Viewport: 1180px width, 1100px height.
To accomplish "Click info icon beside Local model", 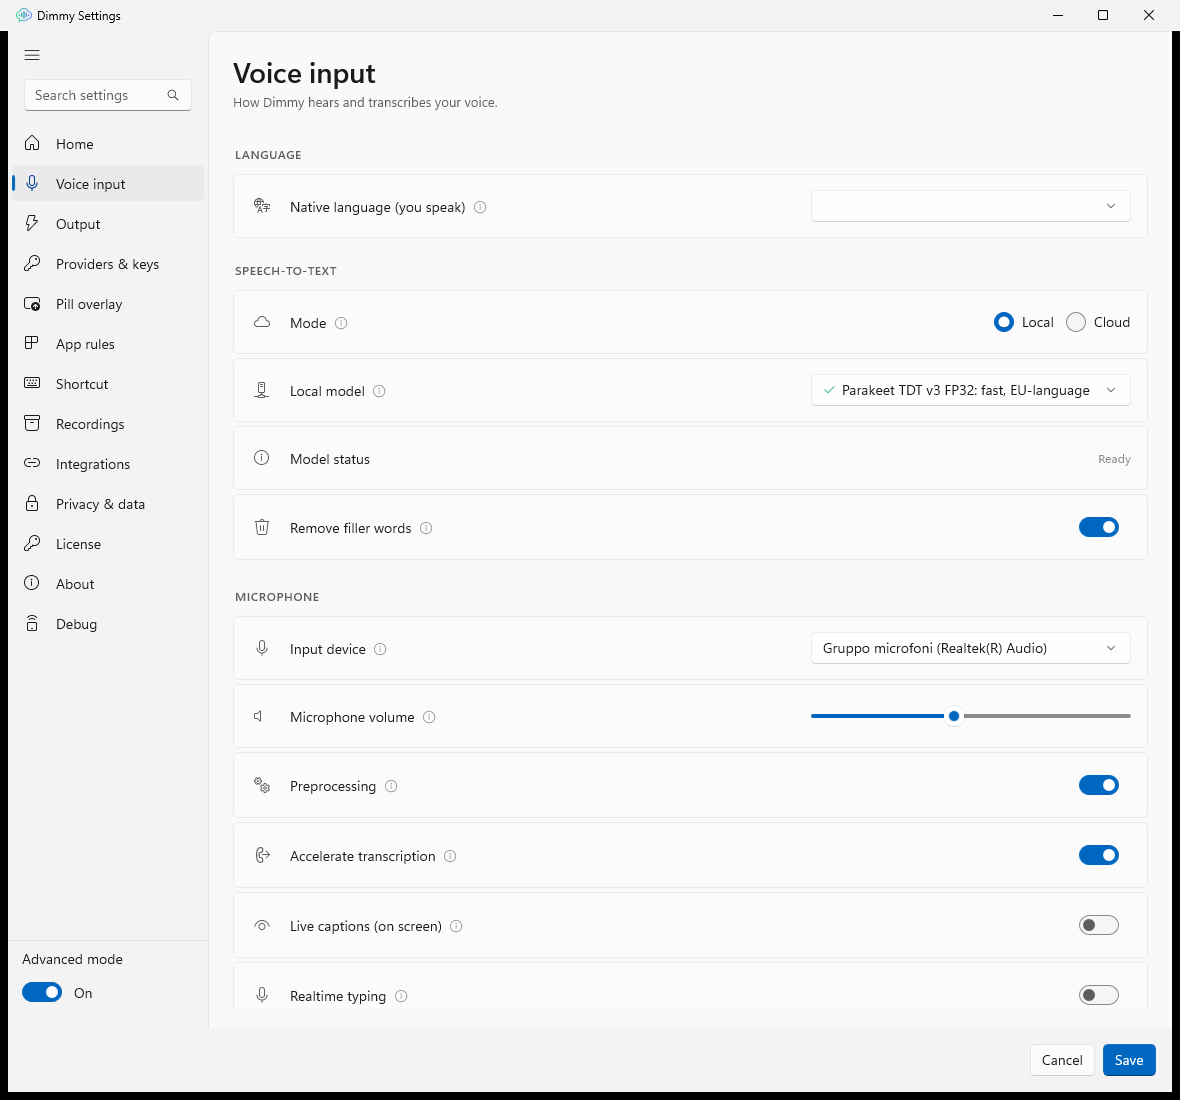I will (379, 391).
